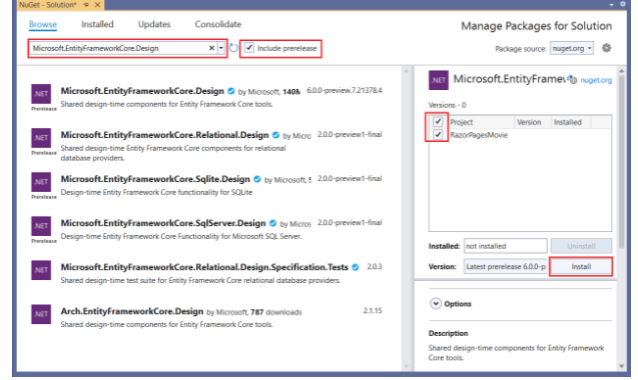
Task: Click the window options gear at top right
Action: (x=623, y=4)
